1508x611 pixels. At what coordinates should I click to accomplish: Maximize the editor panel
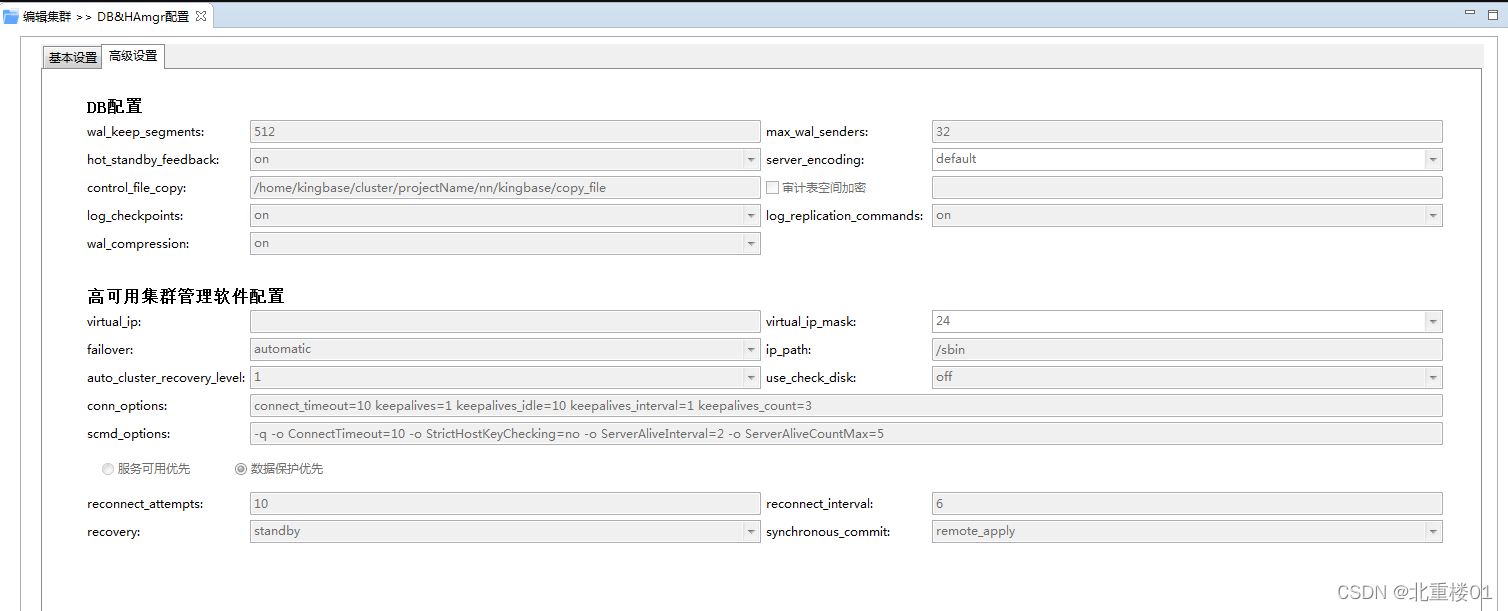pyautogui.click(x=1493, y=14)
